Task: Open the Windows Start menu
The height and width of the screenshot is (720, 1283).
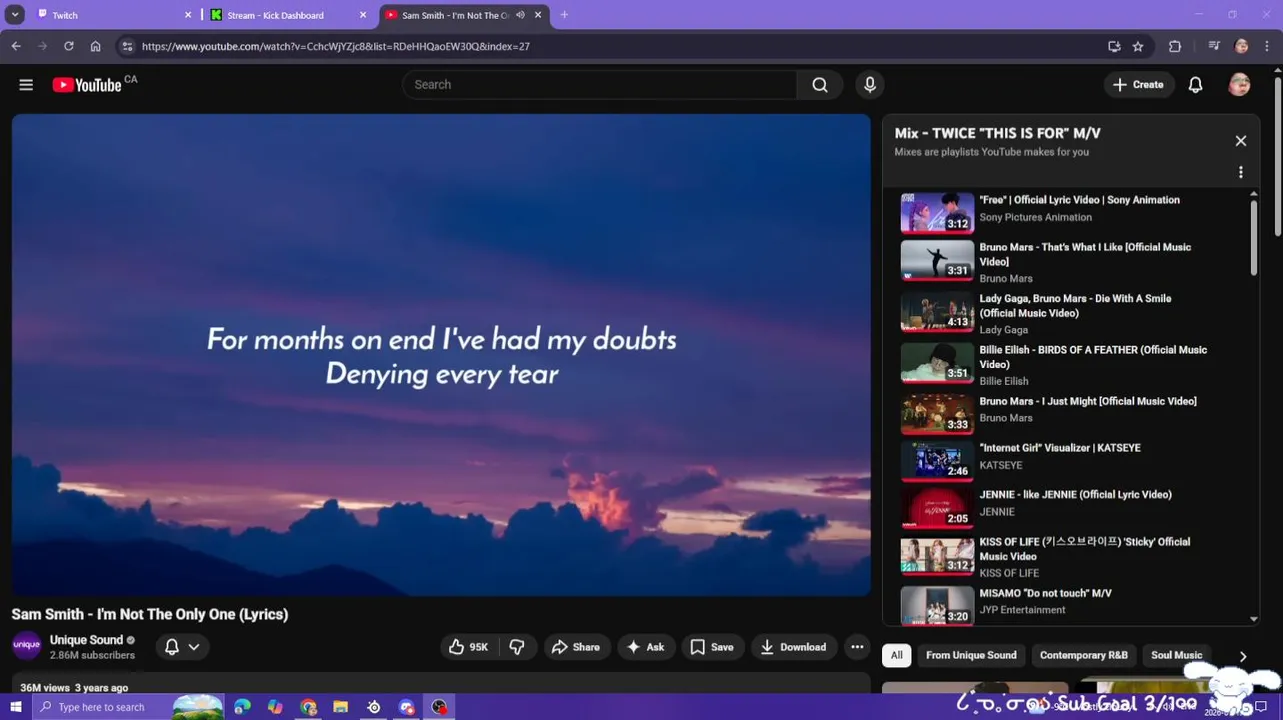Action: click(x=15, y=707)
